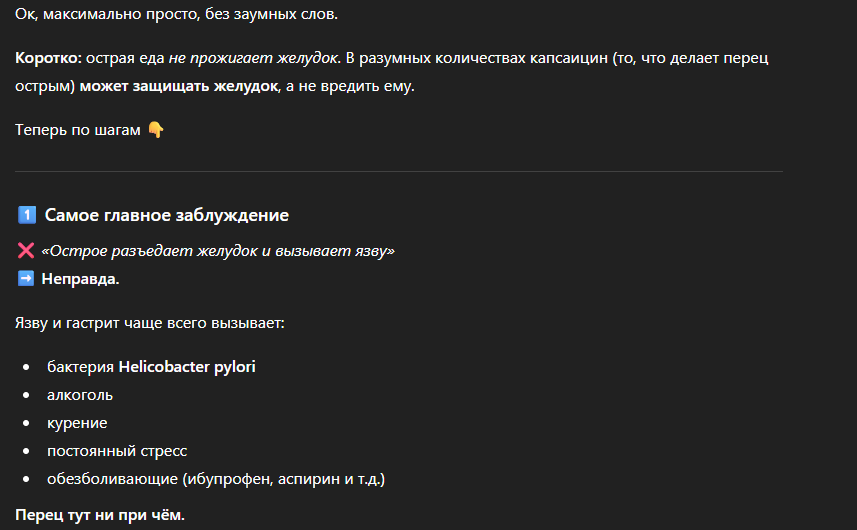Click the bullet before the курение item
Image resolution: width=857 pixels, height=530 pixels.
[26, 423]
